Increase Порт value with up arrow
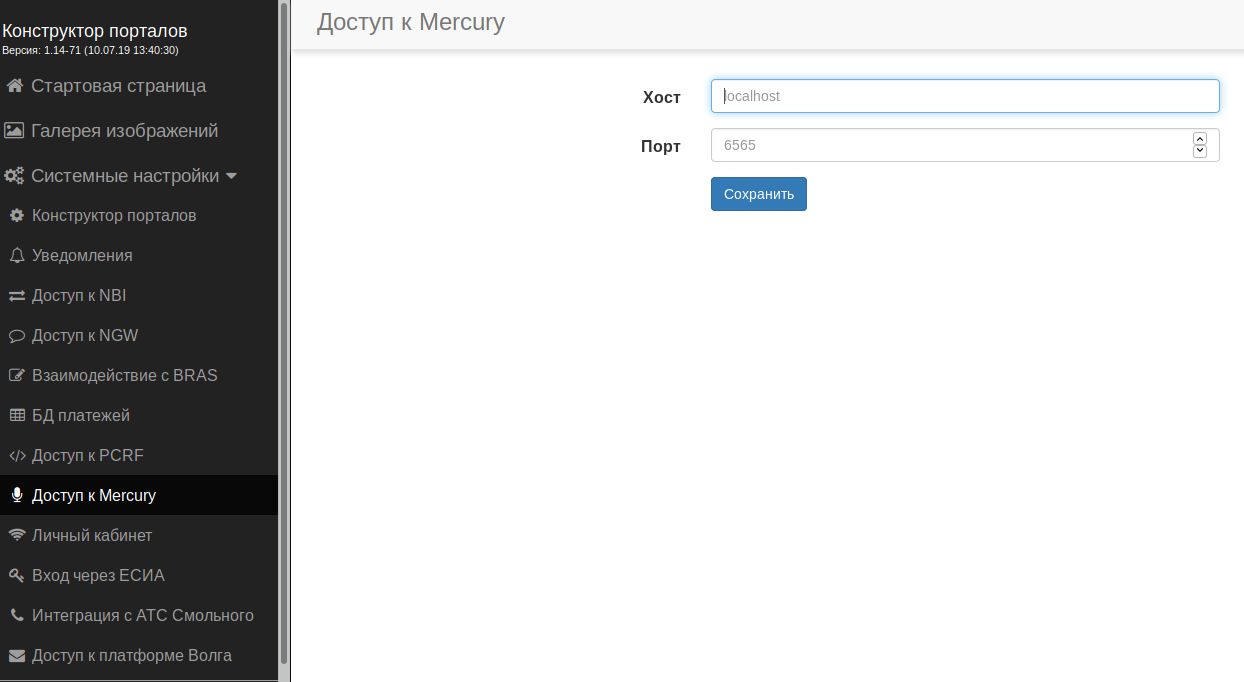The image size is (1244, 682). [1200, 139]
